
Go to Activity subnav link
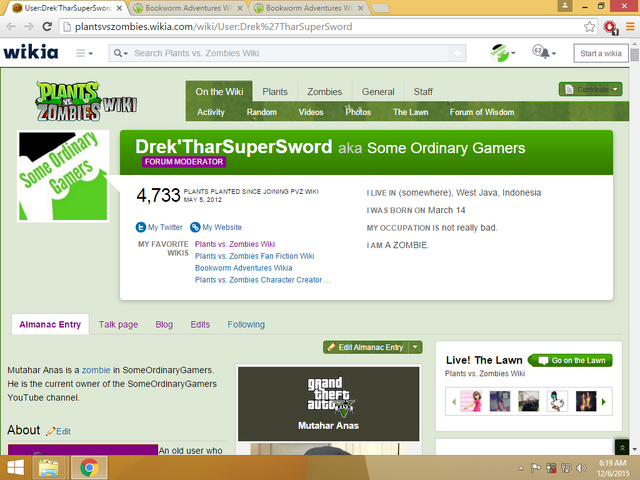tap(211, 112)
